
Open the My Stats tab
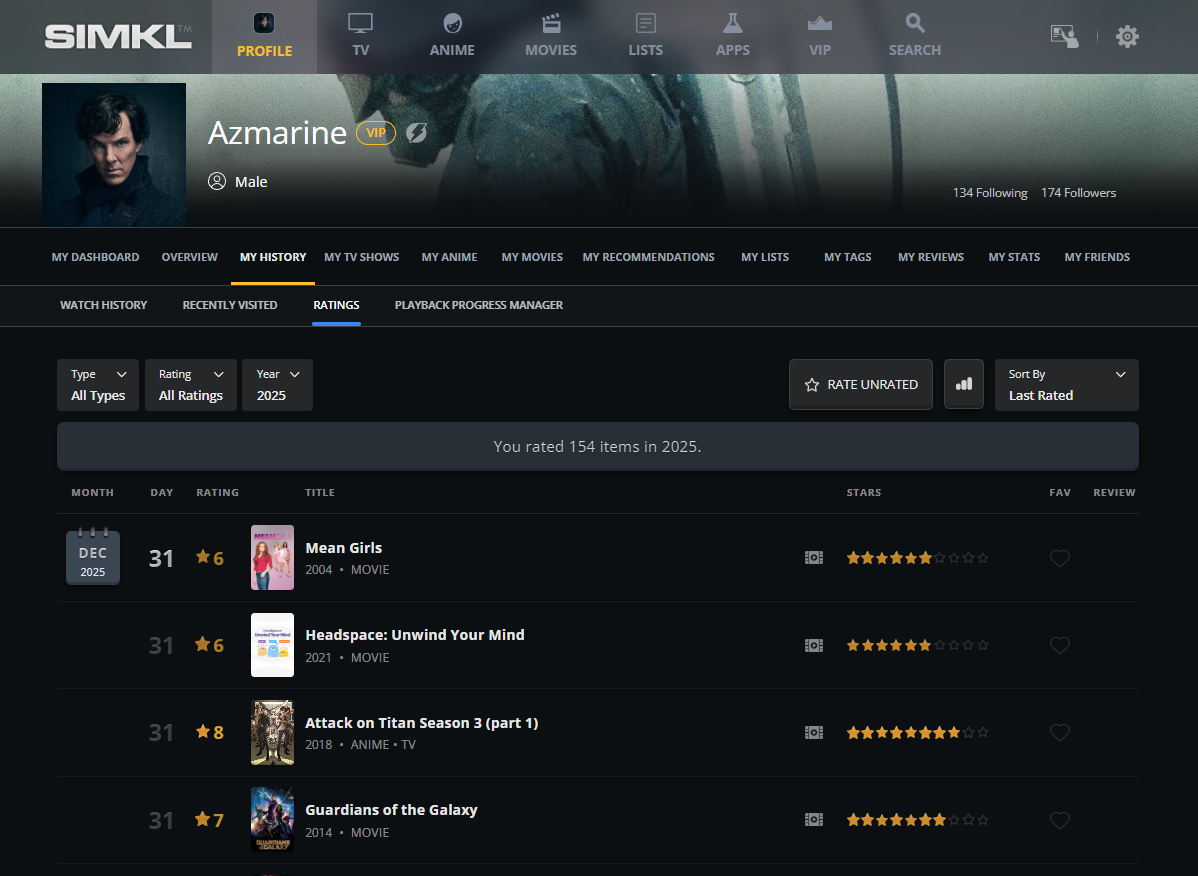pyautogui.click(x=1014, y=257)
